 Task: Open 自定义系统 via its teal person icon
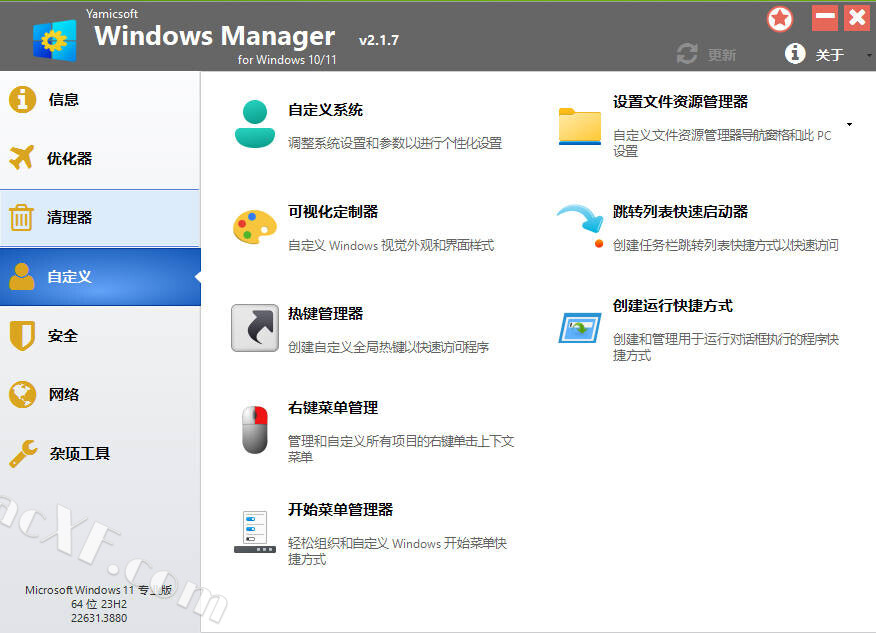255,124
